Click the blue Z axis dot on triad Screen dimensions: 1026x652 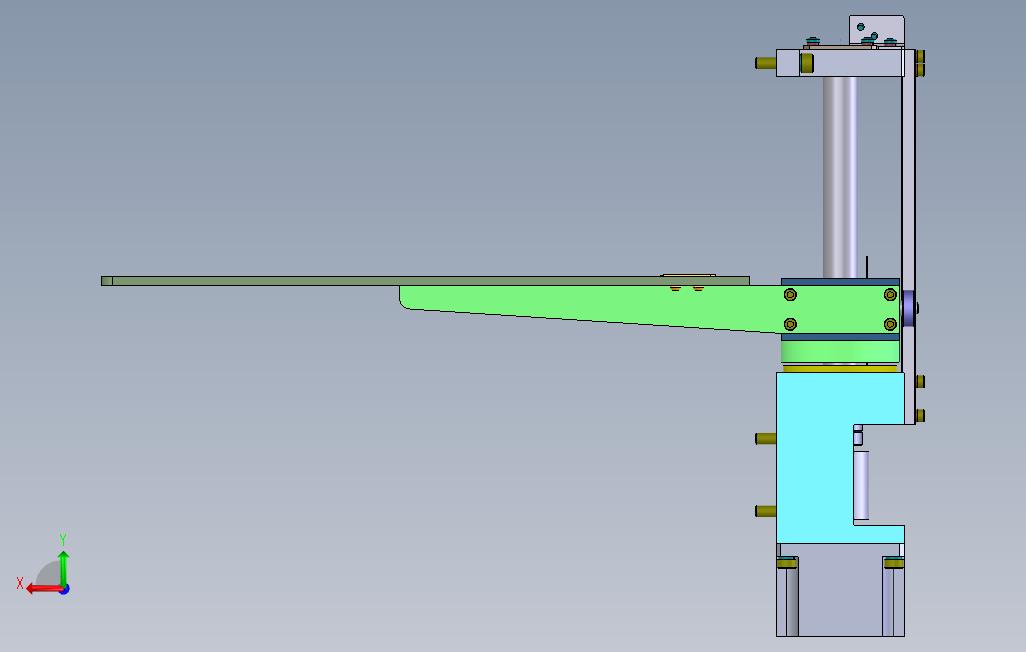[x=65, y=589]
